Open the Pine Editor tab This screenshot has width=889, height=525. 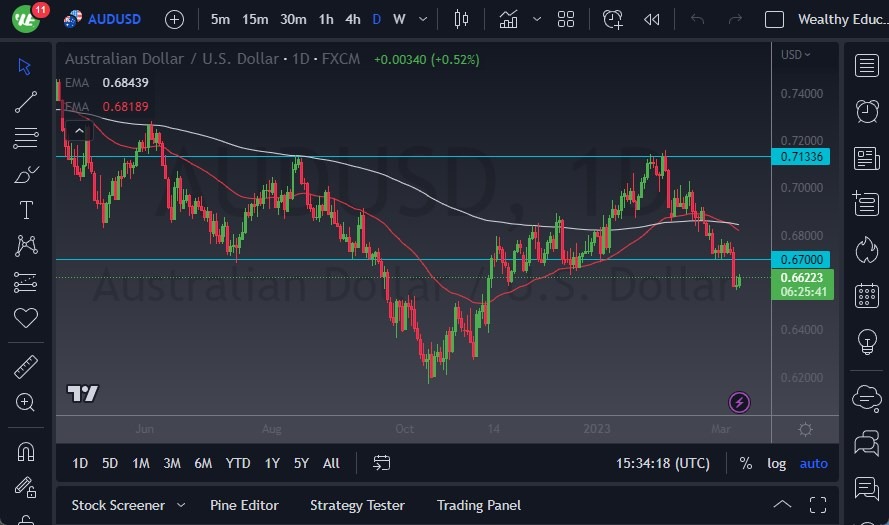[x=244, y=505]
